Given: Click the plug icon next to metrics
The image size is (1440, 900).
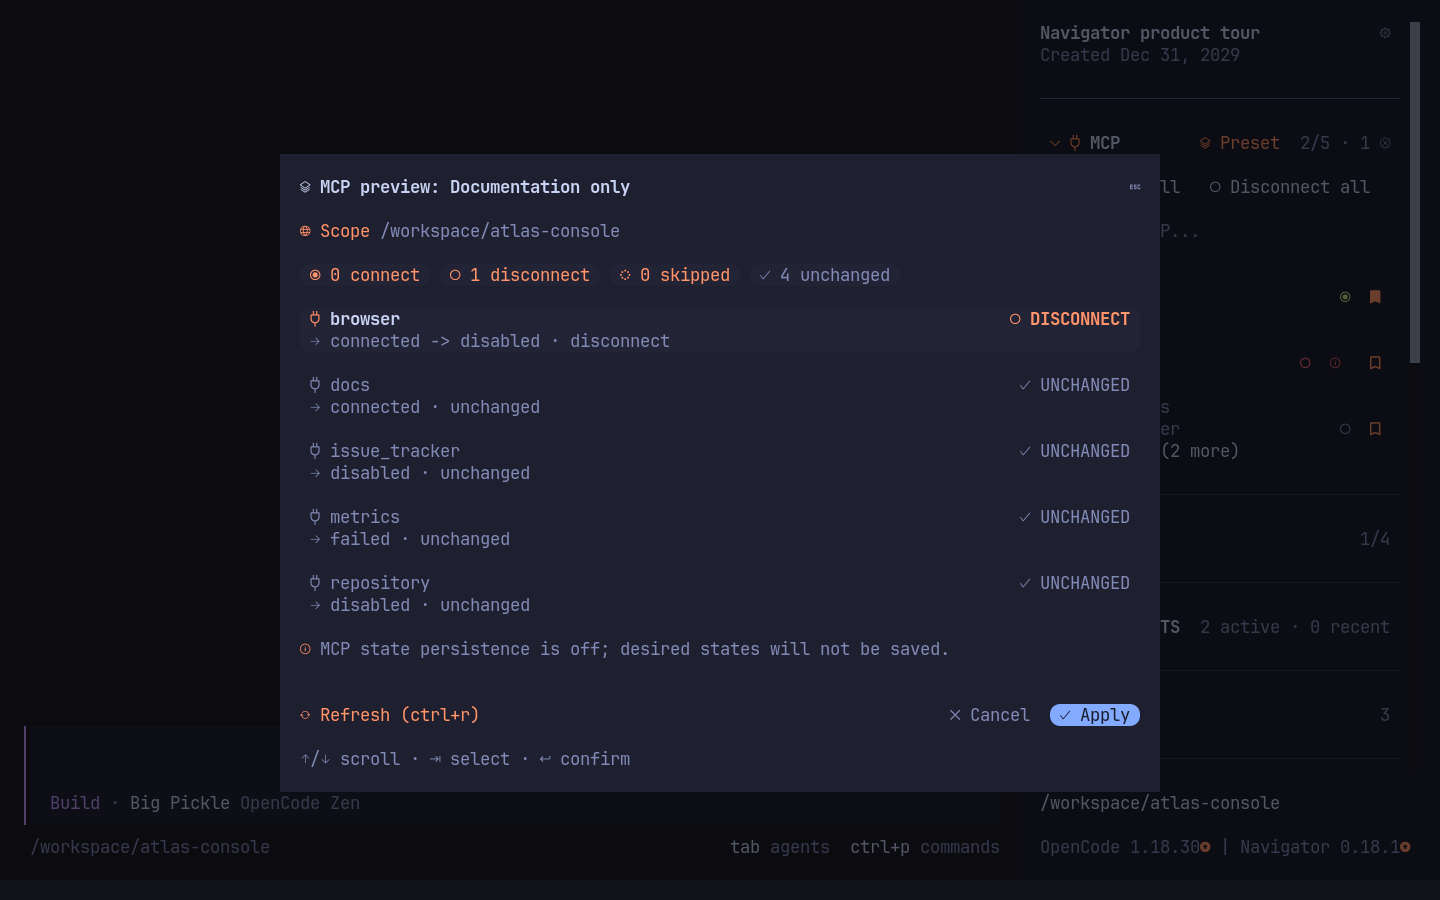Looking at the screenshot, I should [315, 517].
